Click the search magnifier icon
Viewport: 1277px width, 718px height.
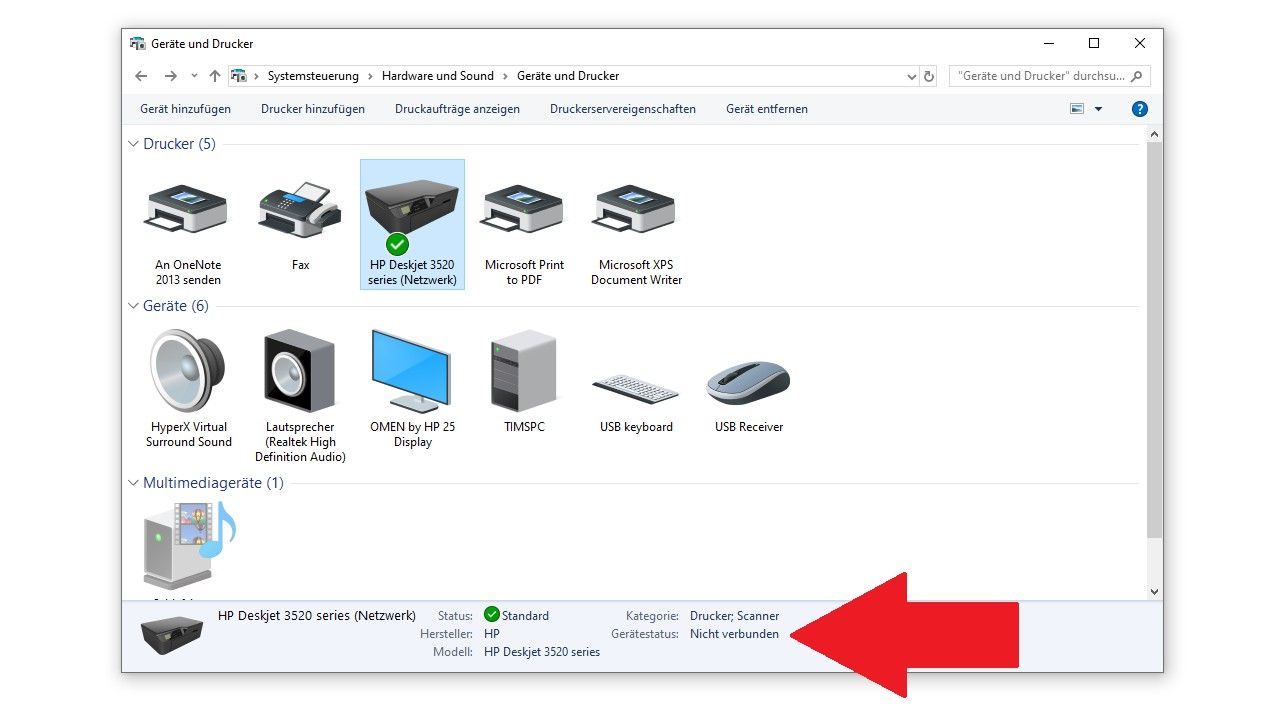pos(1138,76)
